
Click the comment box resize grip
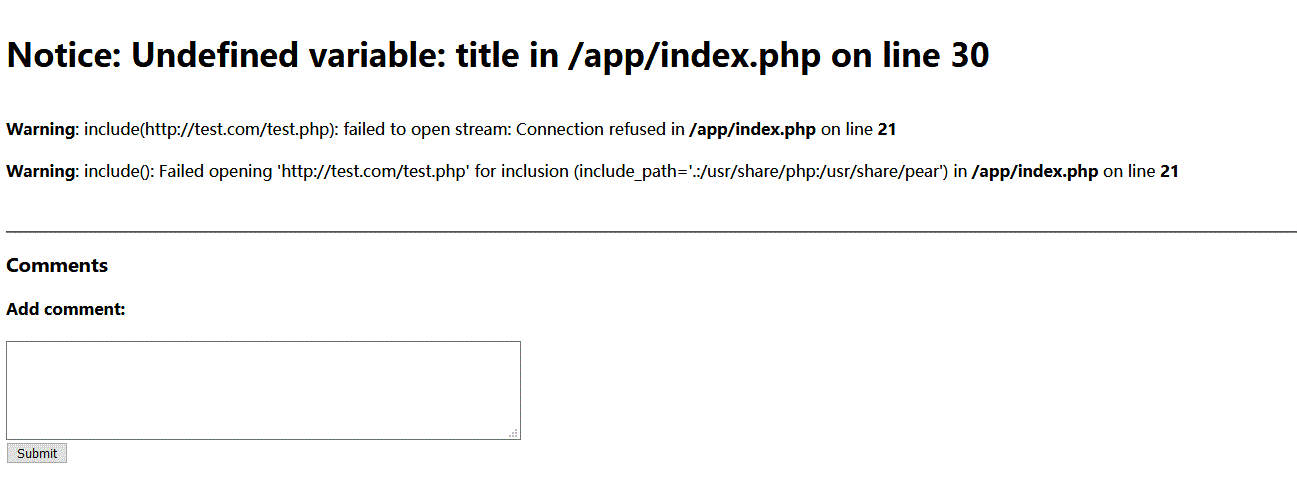[x=513, y=433]
